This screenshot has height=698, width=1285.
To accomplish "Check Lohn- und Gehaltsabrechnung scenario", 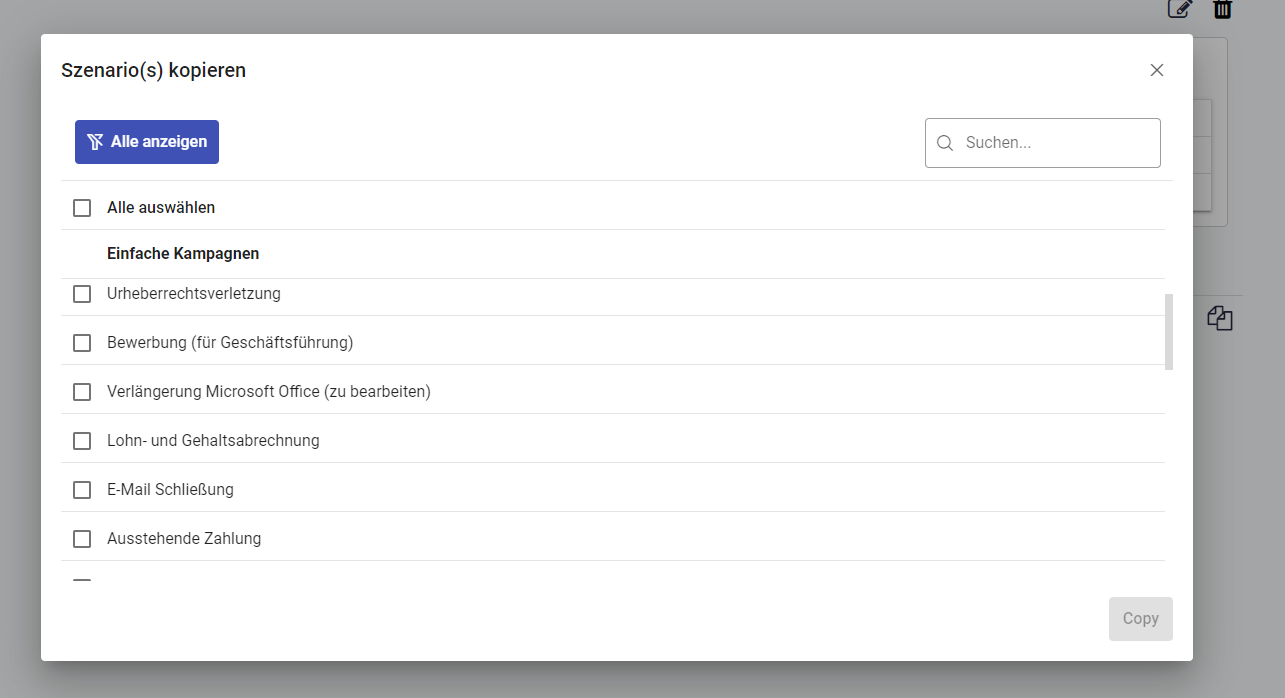I will [82, 441].
